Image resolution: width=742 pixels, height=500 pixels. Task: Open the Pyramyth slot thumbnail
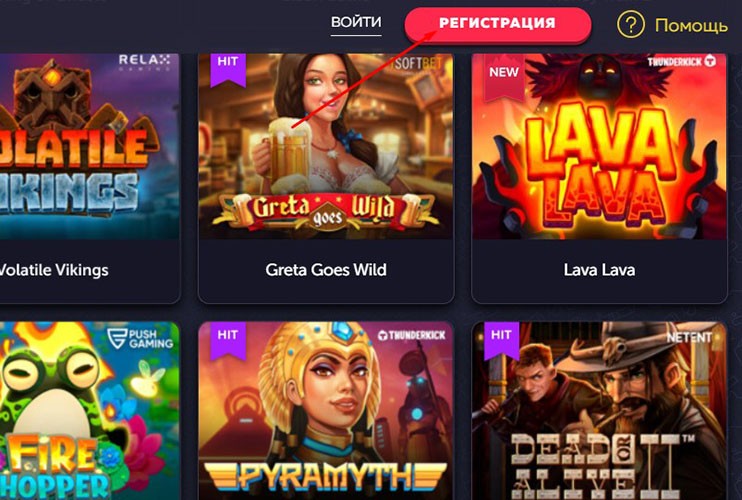tap(326, 411)
